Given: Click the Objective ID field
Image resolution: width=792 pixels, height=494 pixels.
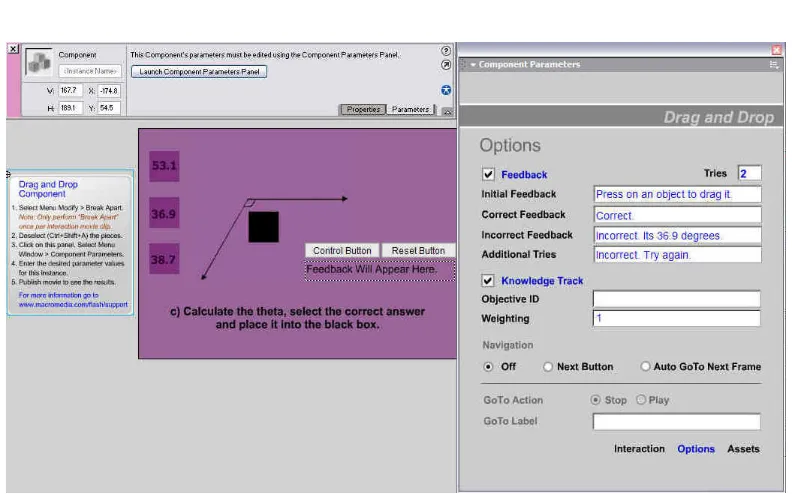Looking at the screenshot, I should (x=676, y=299).
